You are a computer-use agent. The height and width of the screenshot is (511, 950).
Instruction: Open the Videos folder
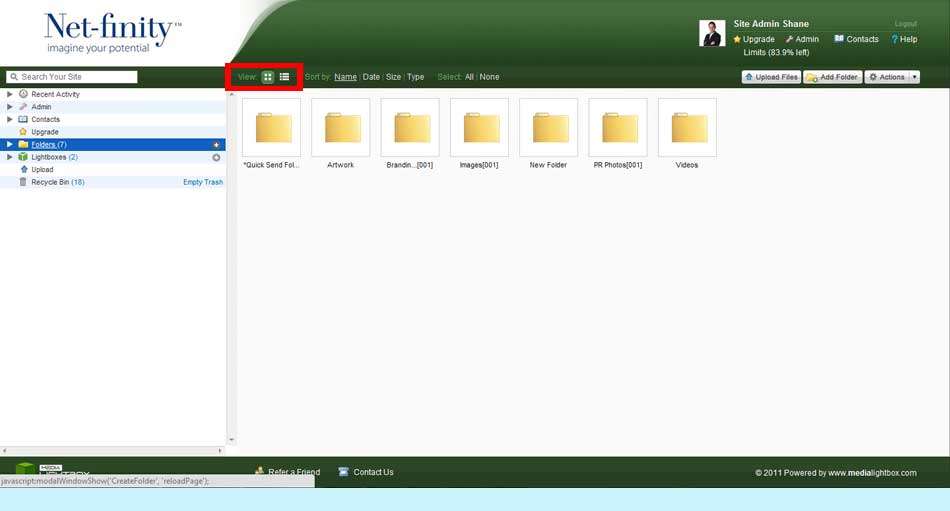[x=687, y=128]
